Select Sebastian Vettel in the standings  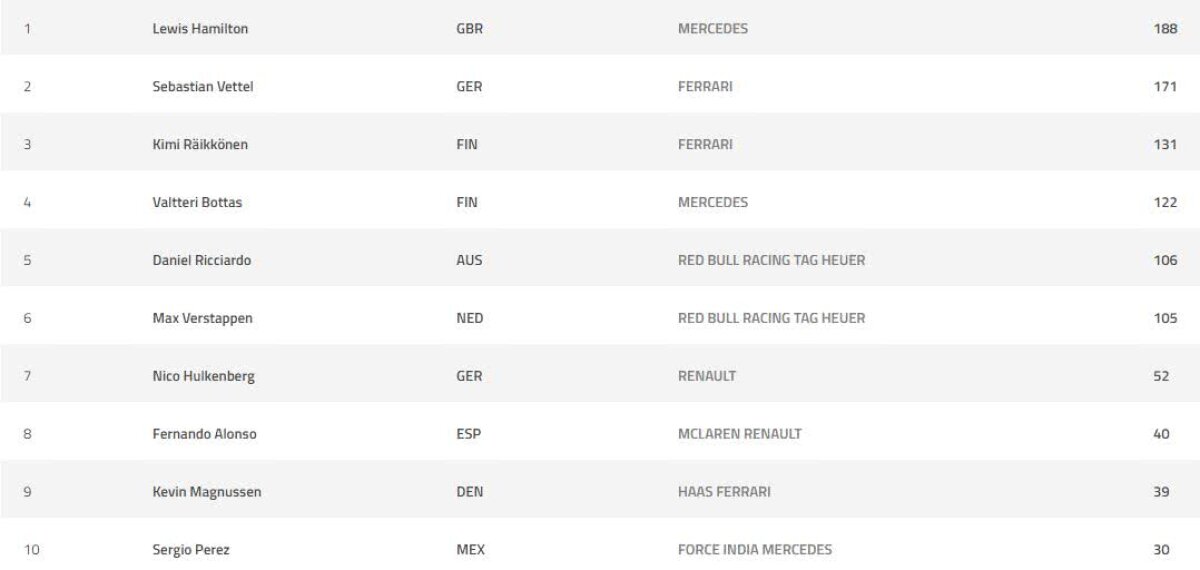tap(202, 87)
